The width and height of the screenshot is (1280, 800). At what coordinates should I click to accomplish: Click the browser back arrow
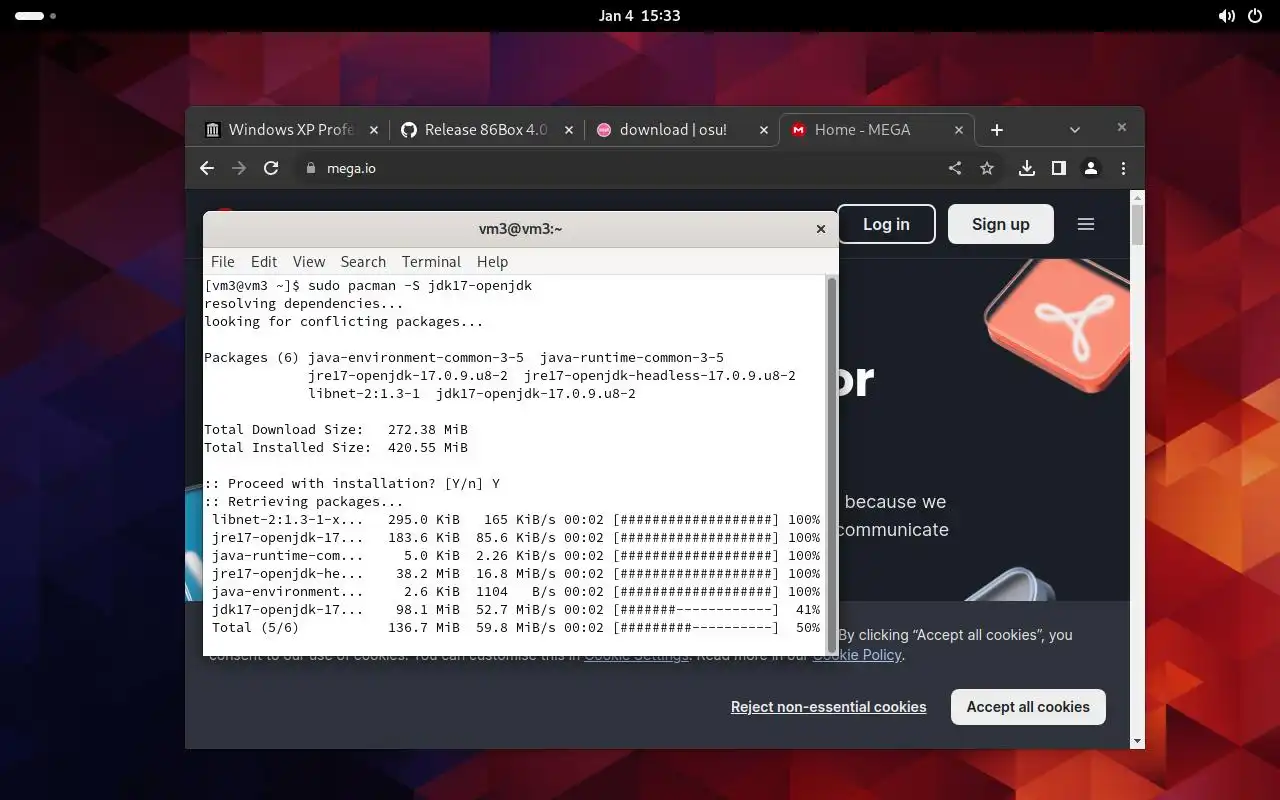(207, 168)
